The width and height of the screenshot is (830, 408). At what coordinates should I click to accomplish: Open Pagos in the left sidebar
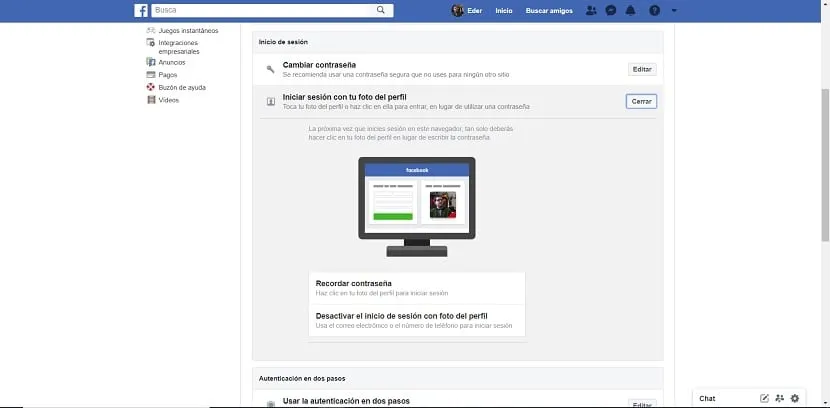(x=167, y=74)
